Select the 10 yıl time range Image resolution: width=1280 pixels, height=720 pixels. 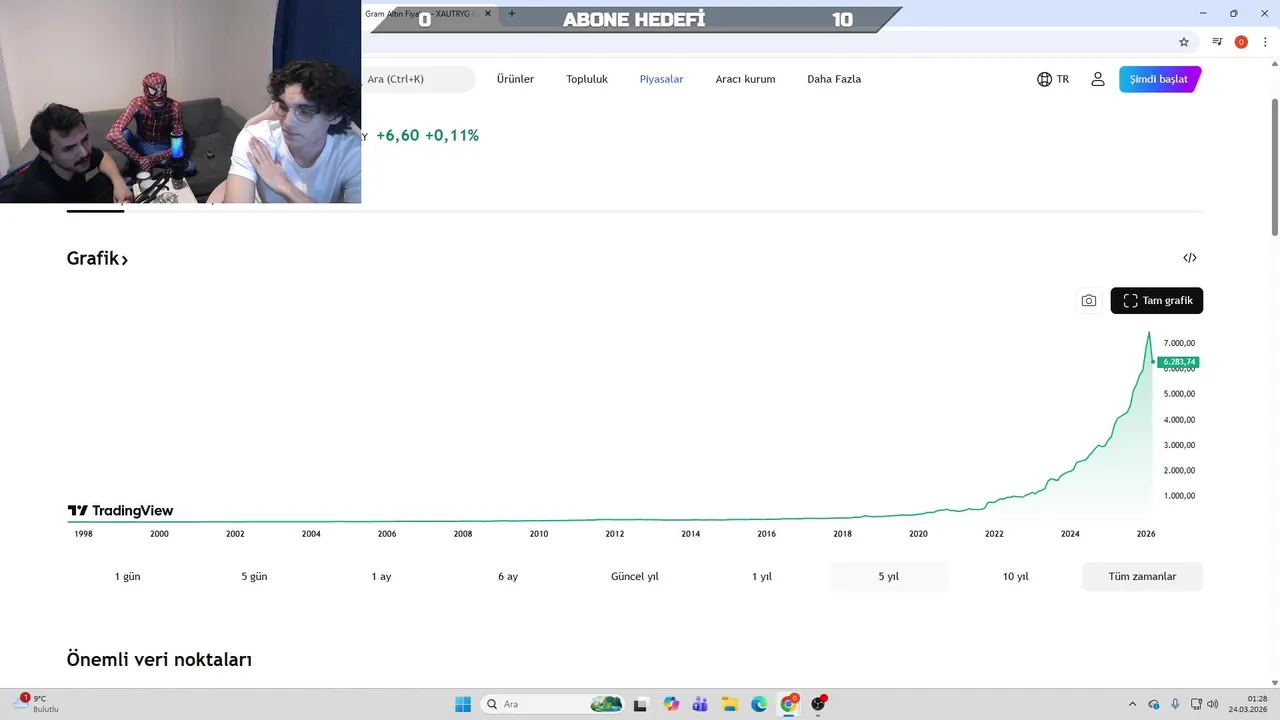(x=1015, y=577)
